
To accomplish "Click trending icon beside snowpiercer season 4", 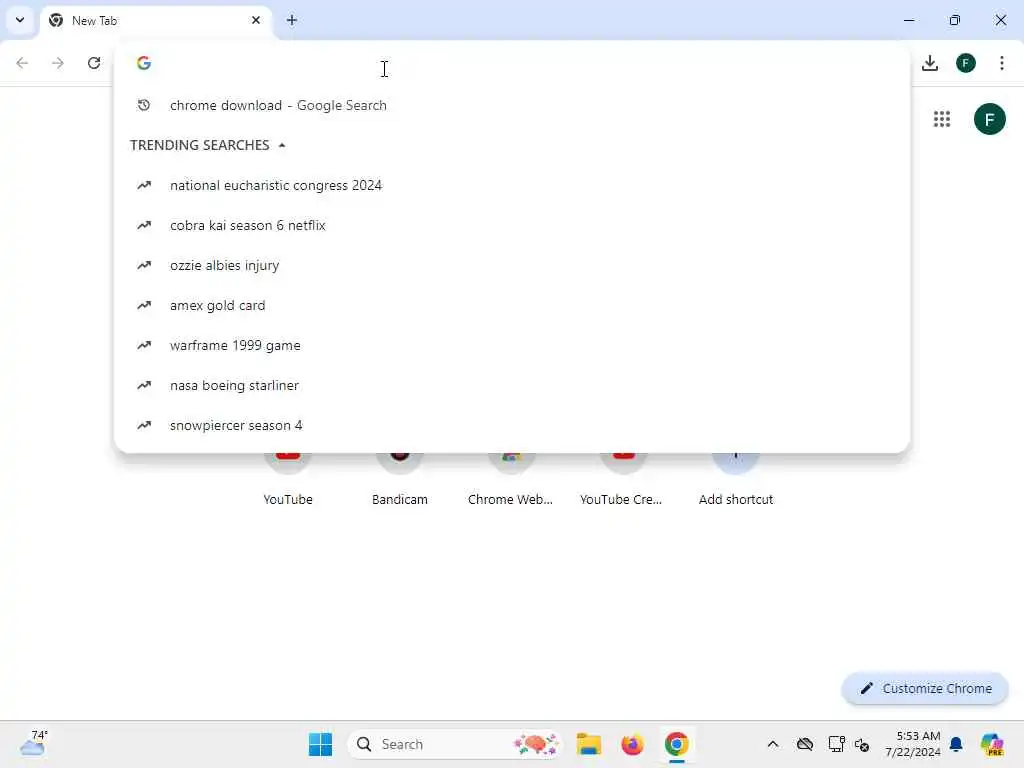I will tap(144, 425).
